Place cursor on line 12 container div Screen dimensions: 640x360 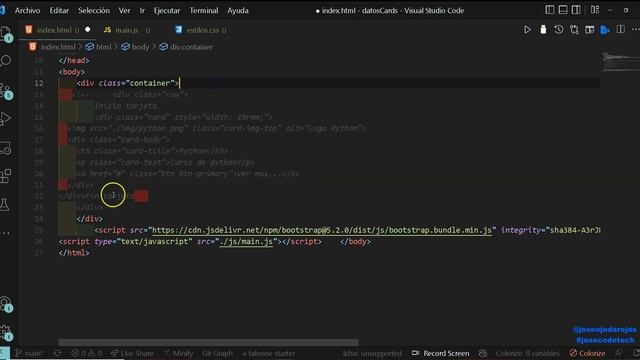point(127,83)
